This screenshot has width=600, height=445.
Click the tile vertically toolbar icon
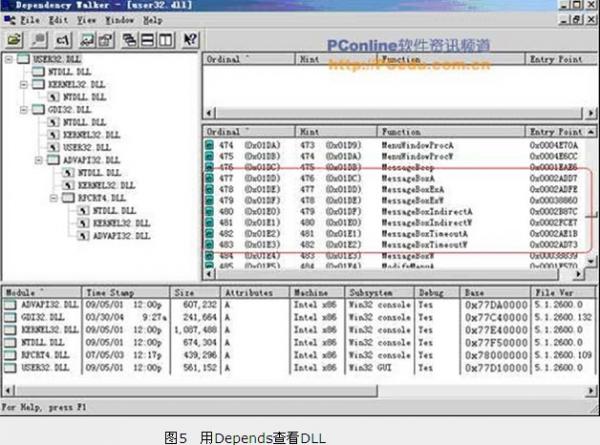[166, 40]
